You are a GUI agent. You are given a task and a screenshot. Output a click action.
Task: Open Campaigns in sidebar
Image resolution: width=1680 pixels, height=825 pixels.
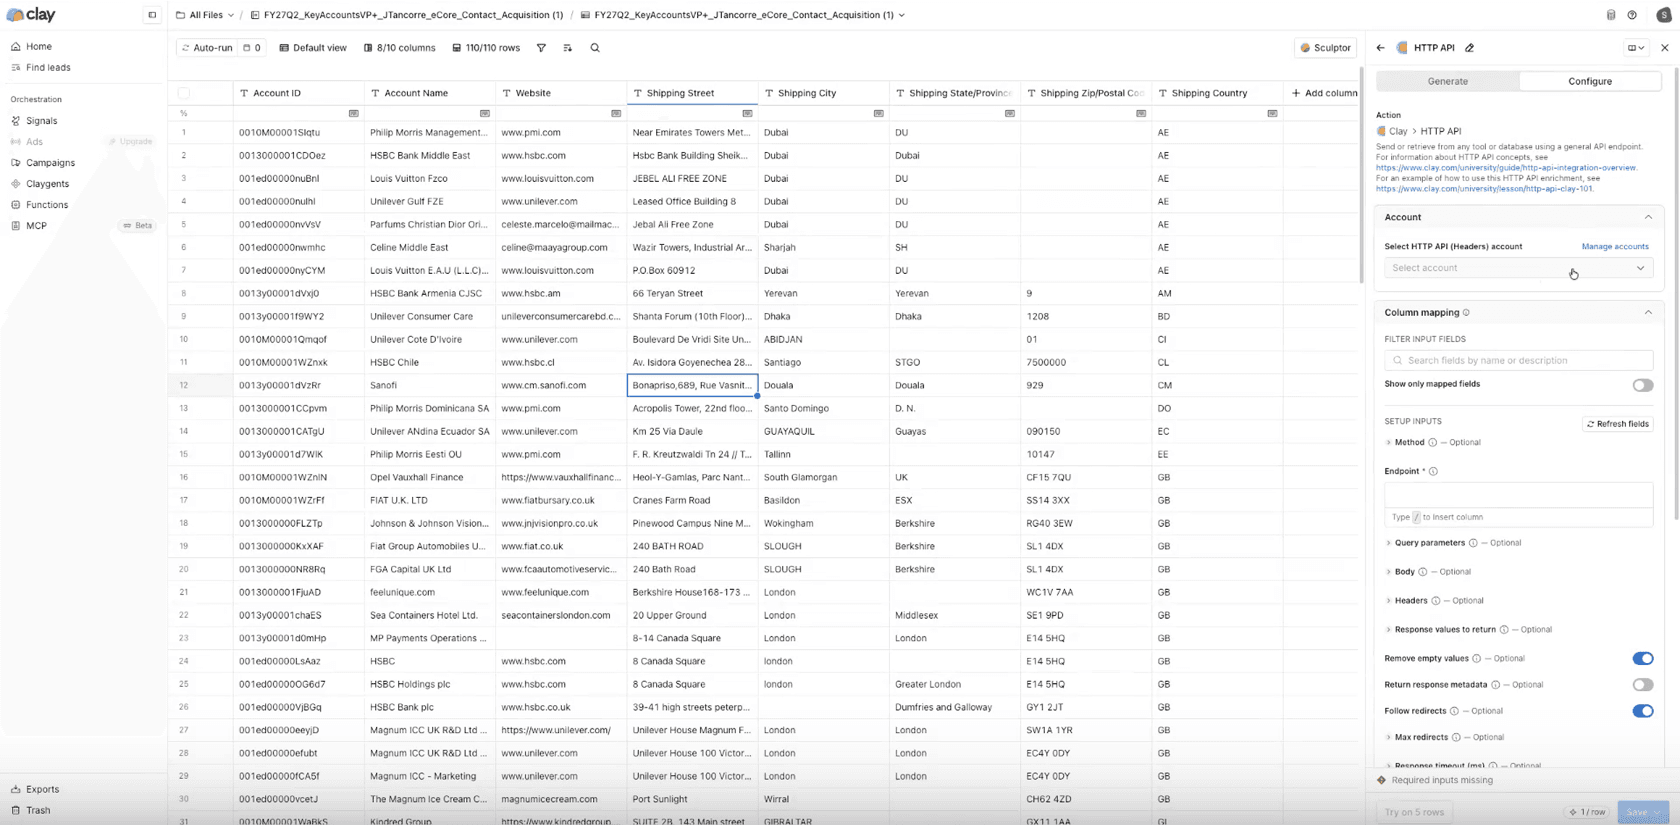50,162
